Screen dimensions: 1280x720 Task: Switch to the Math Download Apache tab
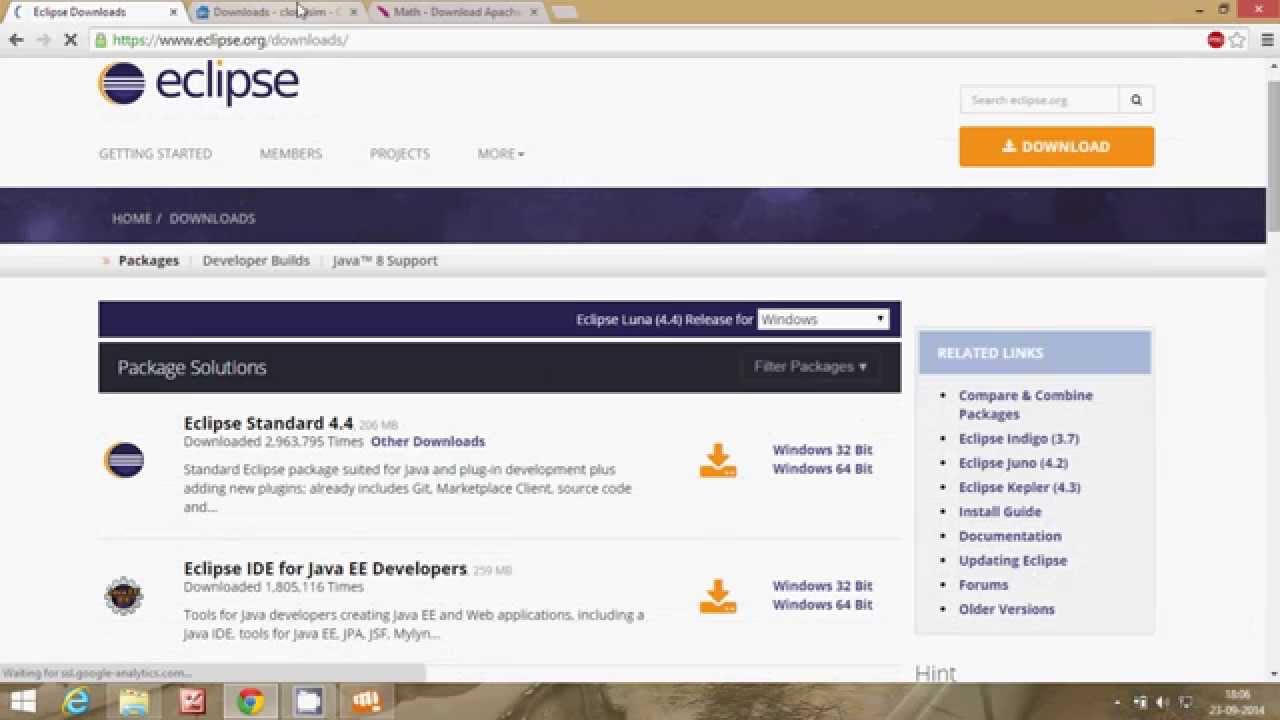tap(456, 12)
